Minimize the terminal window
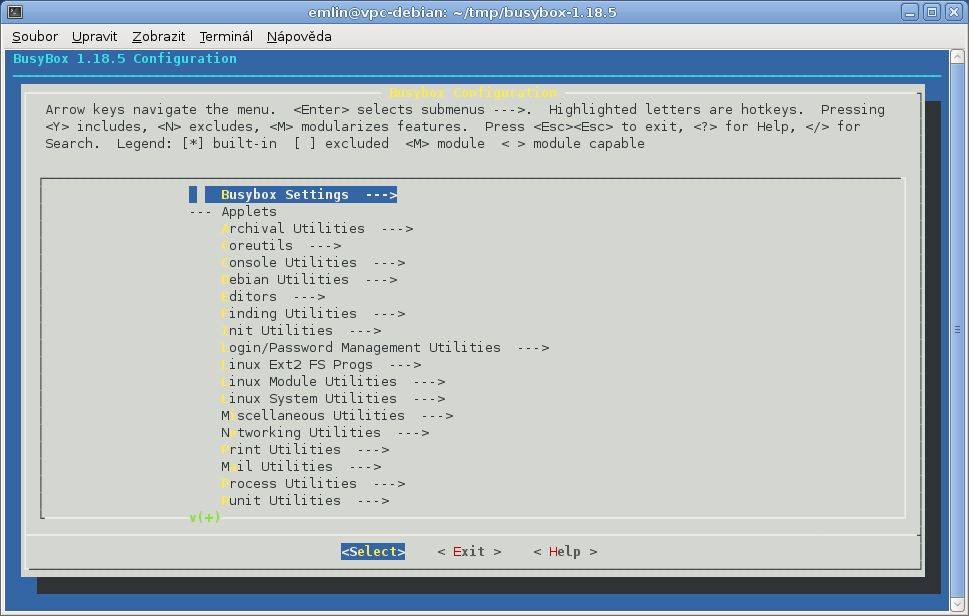The height and width of the screenshot is (616, 969). (x=910, y=12)
